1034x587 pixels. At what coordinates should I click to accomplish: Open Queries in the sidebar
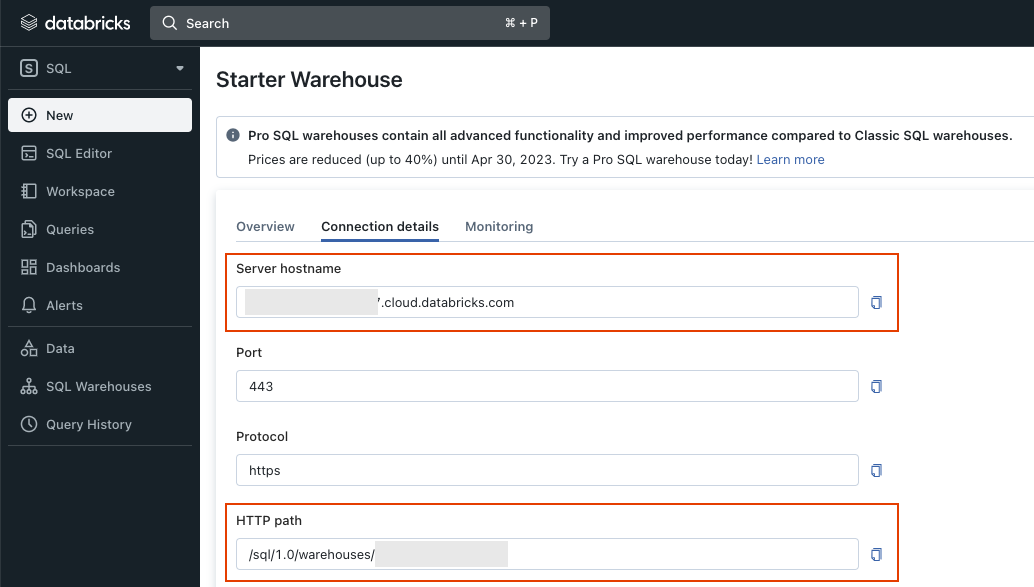click(x=70, y=229)
